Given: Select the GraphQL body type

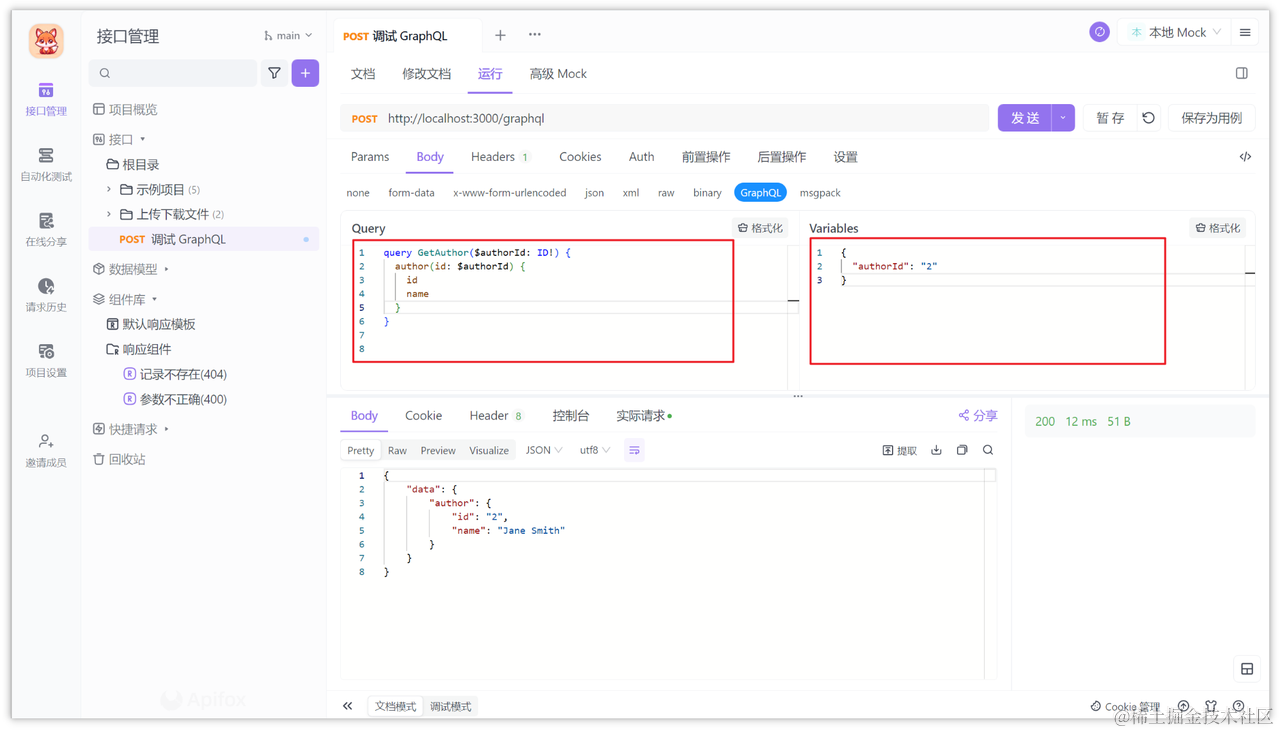Looking at the screenshot, I should [x=760, y=193].
